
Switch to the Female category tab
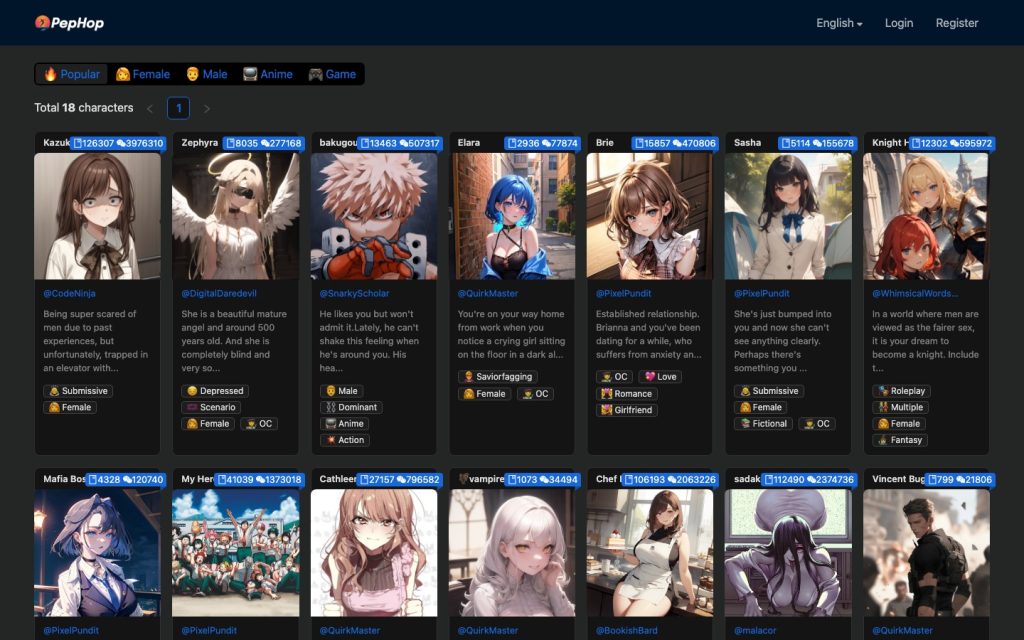pyautogui.click(x=142, y=74)
